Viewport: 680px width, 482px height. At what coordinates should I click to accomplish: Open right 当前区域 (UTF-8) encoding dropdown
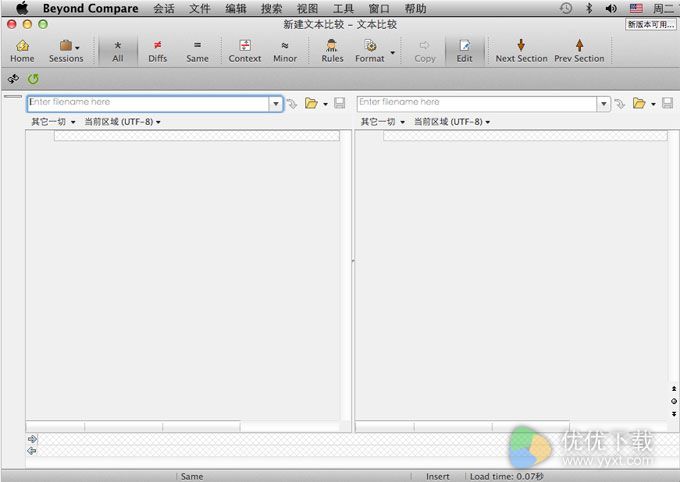click(x=452, y=122)
